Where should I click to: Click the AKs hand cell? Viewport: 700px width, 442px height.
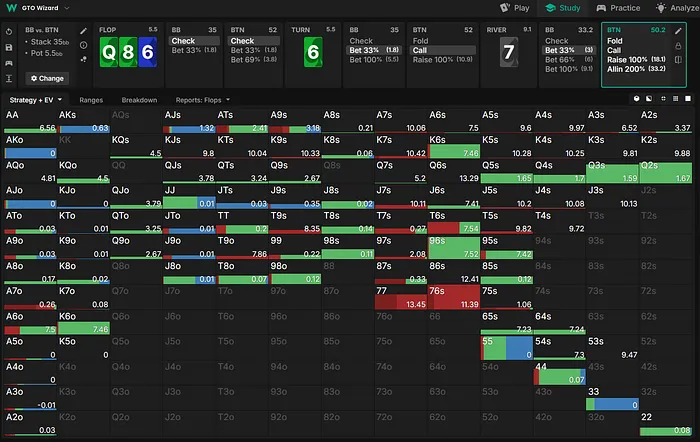(83, 121)
